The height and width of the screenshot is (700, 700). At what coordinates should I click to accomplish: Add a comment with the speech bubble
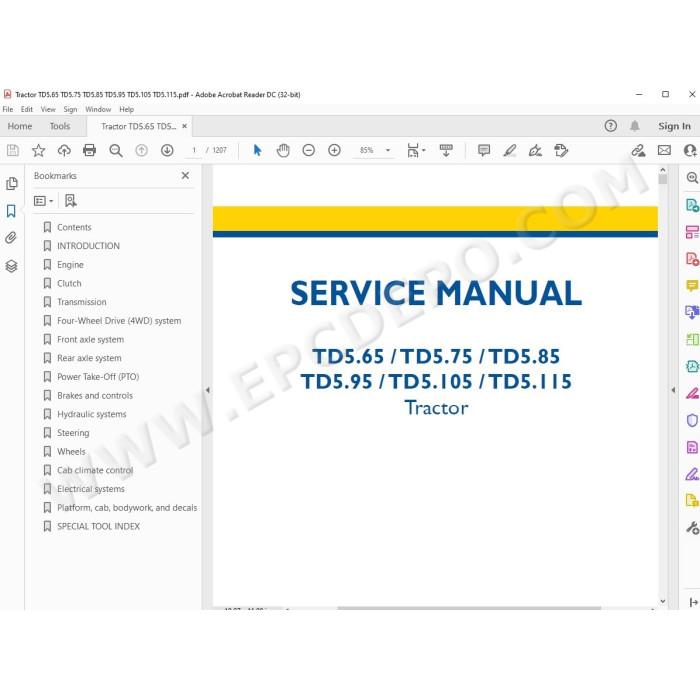484,150
